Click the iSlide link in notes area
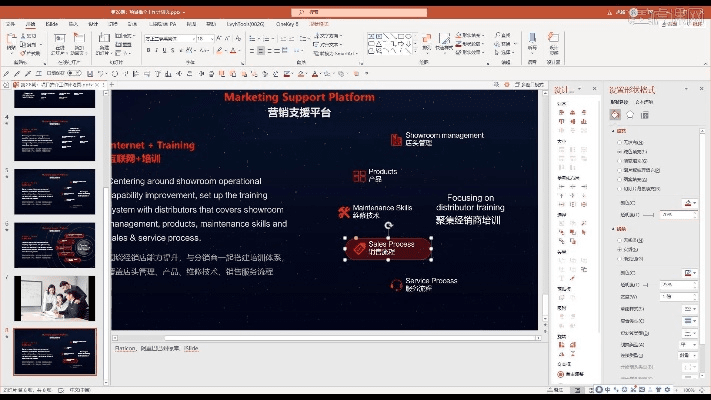711x400 pixels. (191, 348)
